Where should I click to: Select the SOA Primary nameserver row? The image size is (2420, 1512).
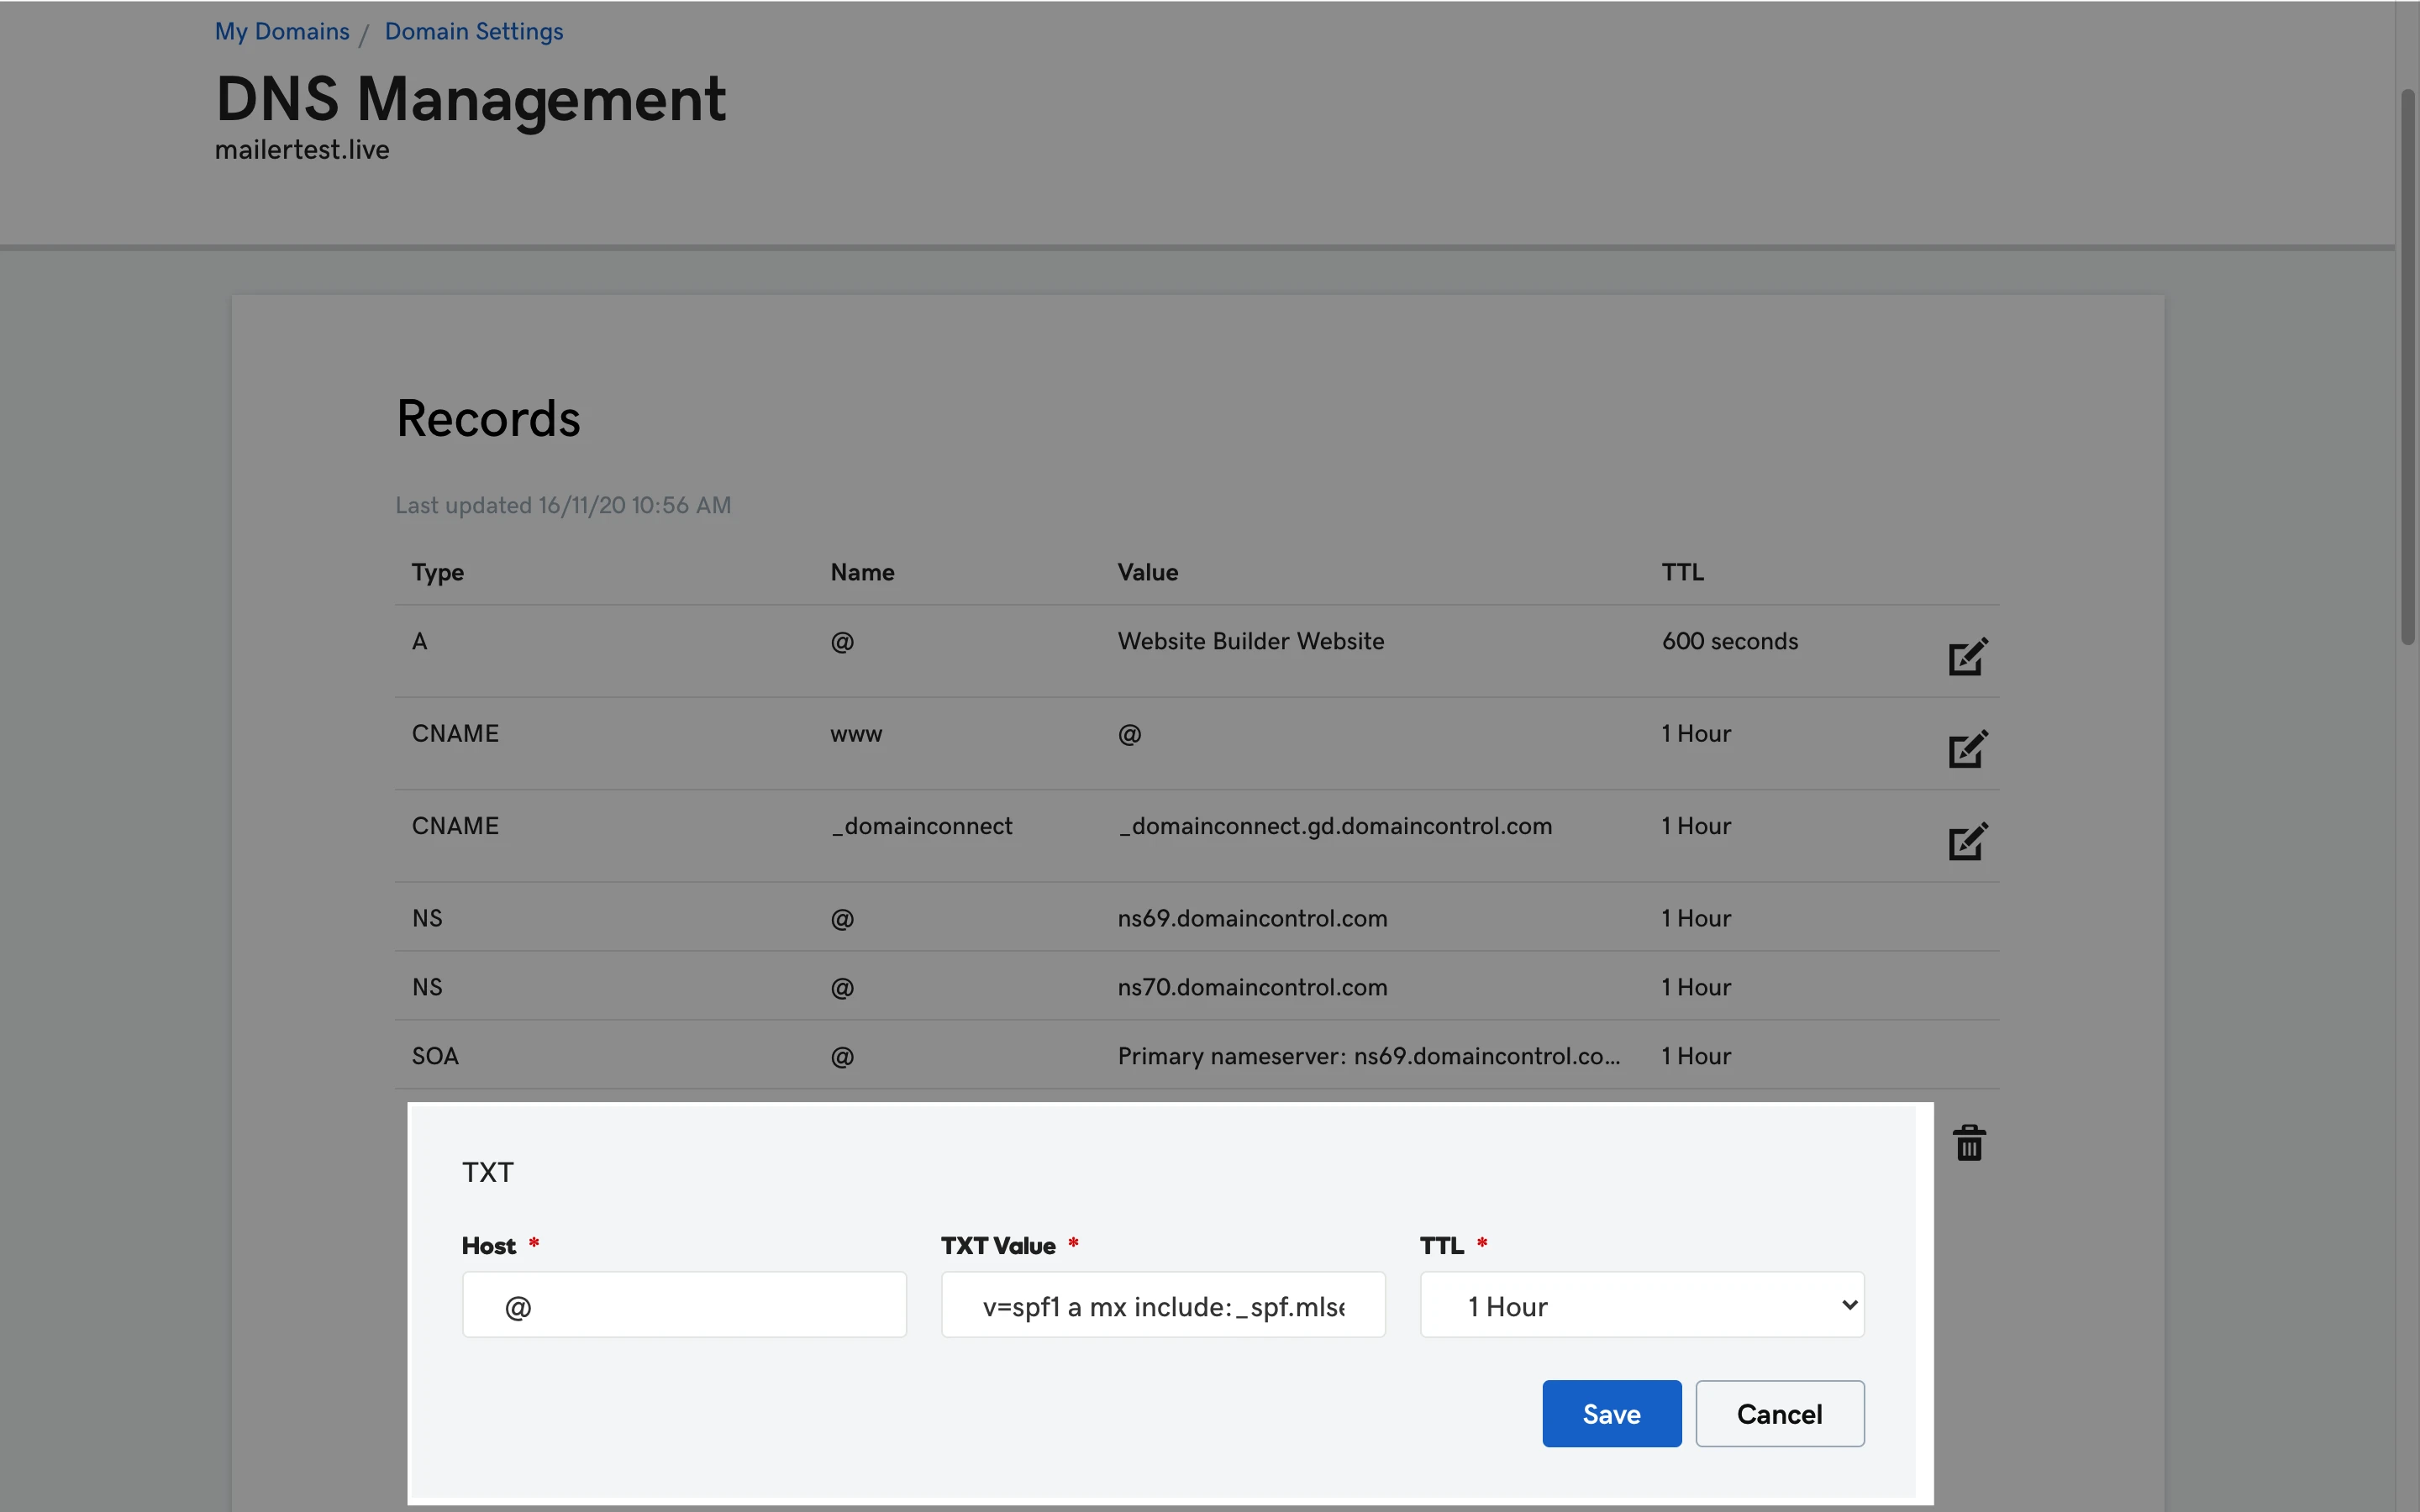tap(1368, 1056)
